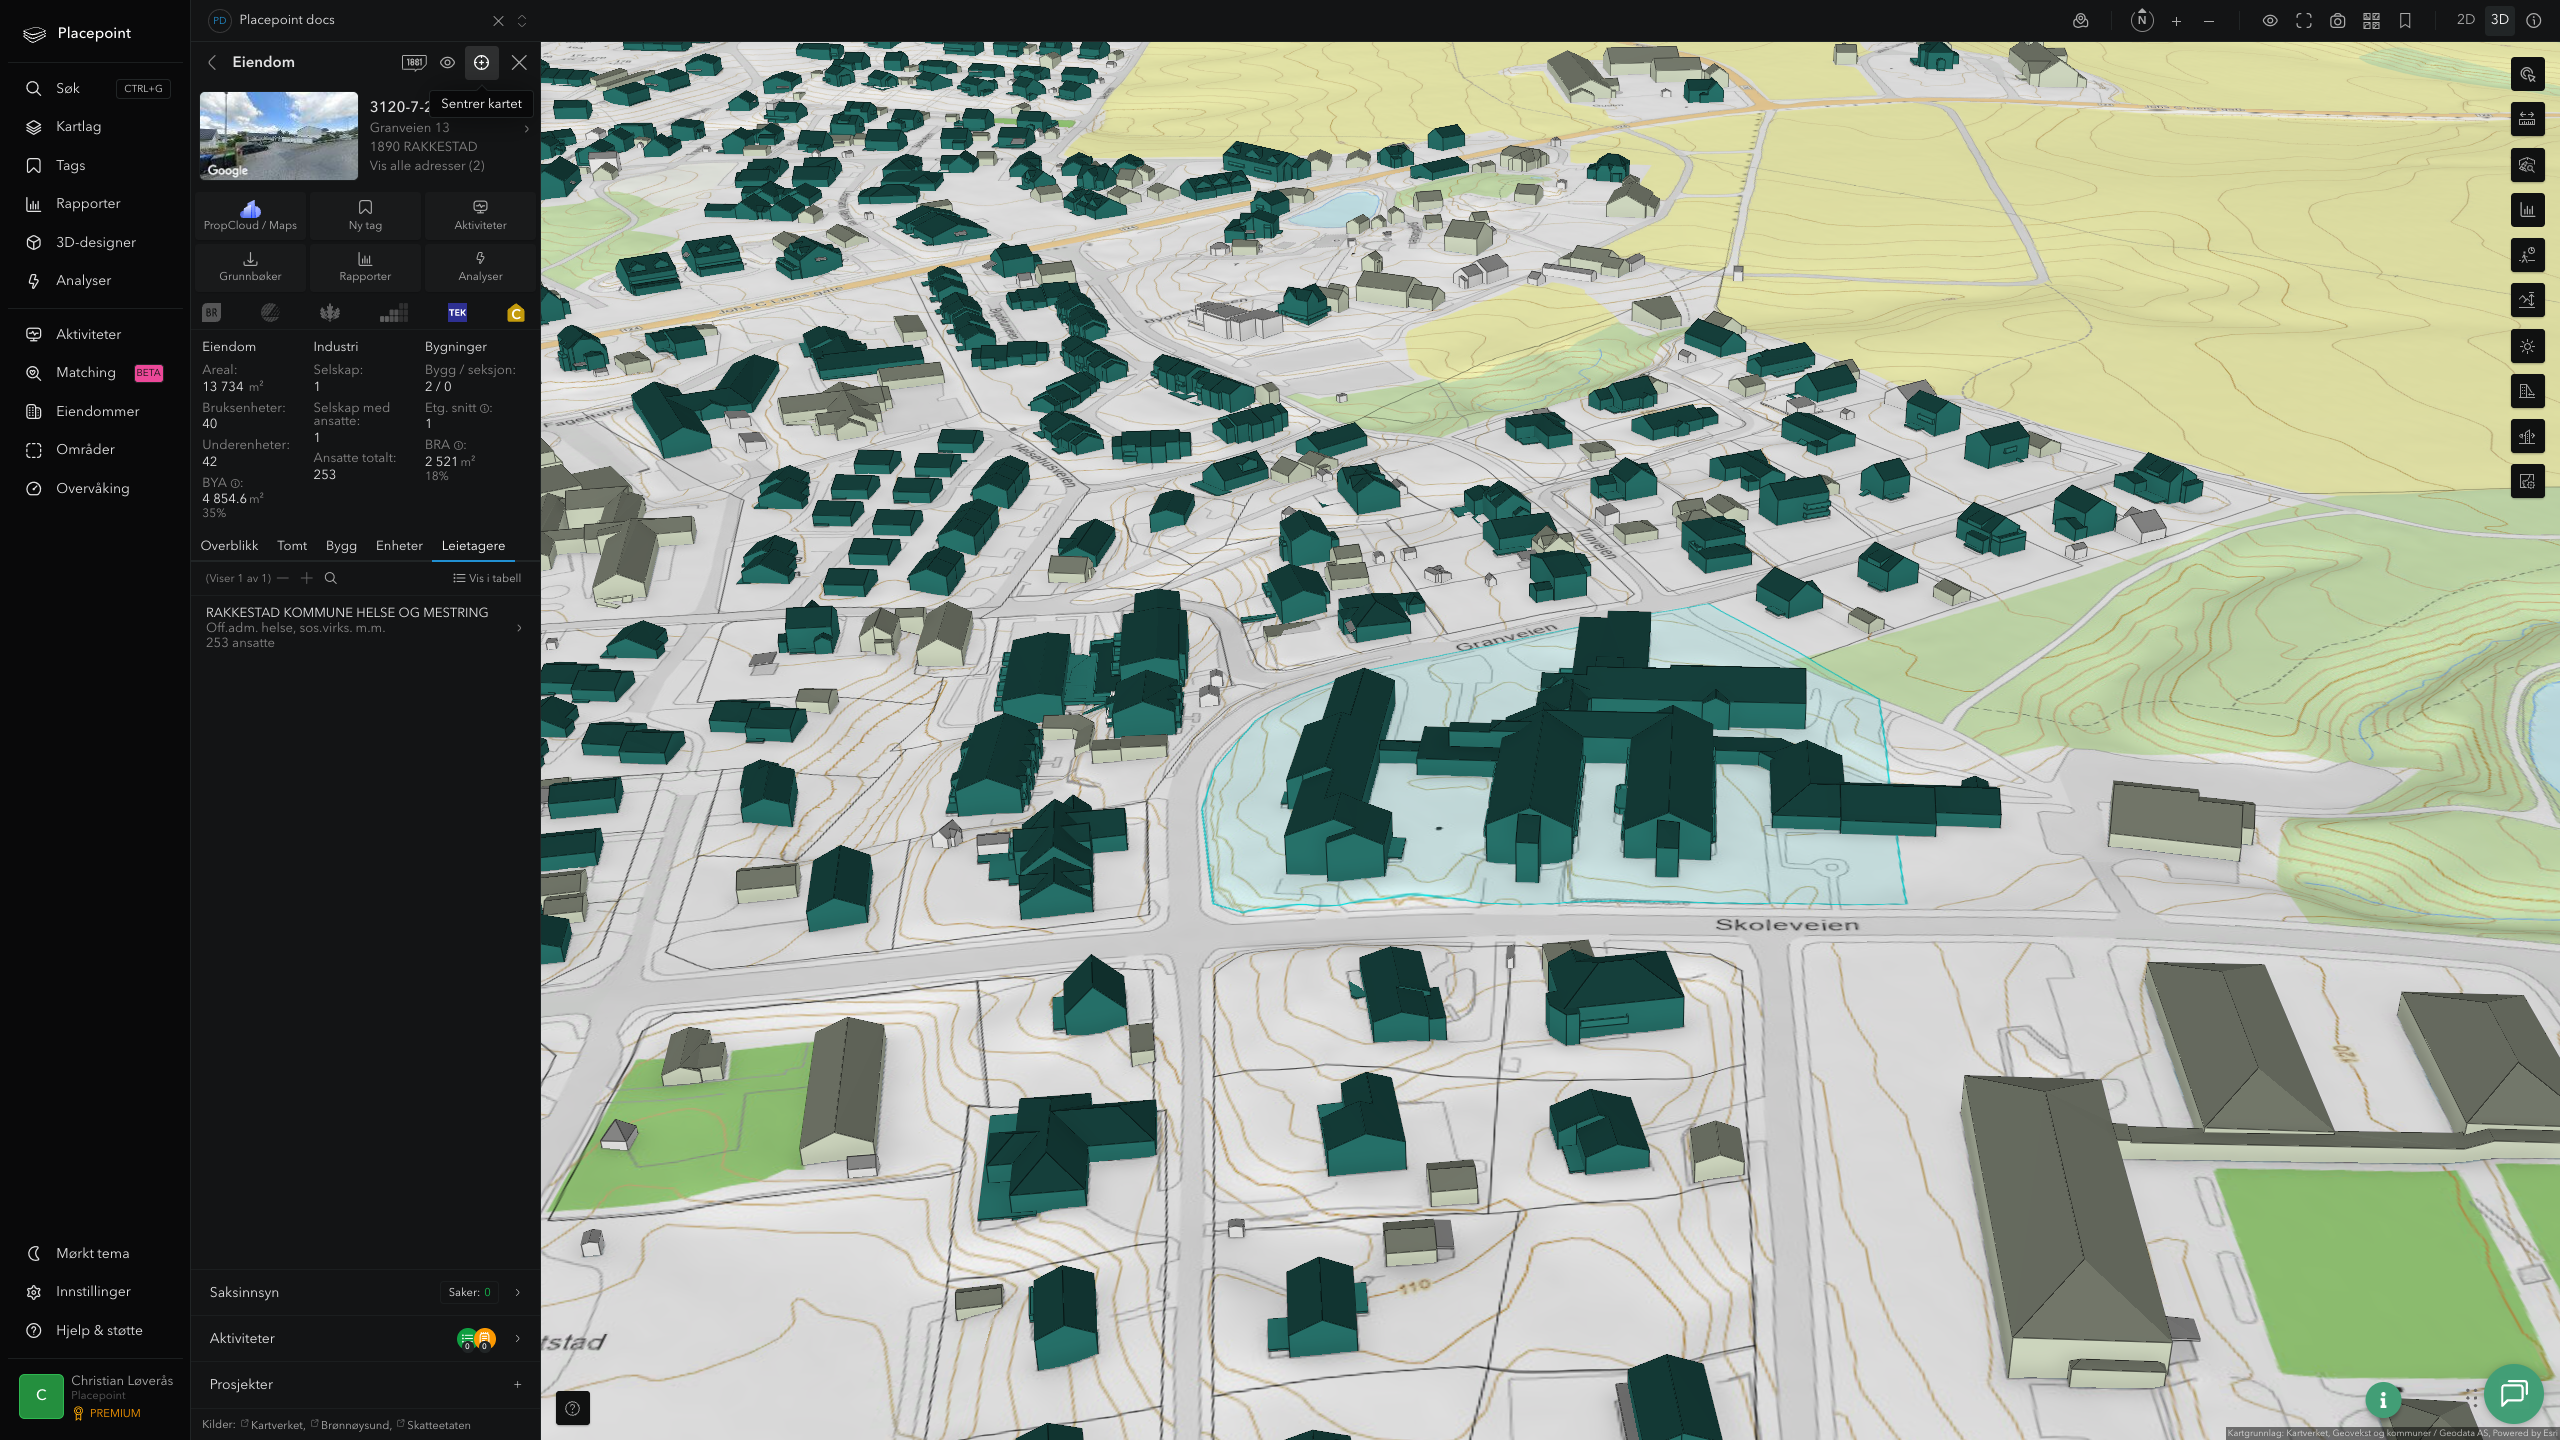Add a new tag with Ny tag
This screenshot has height=1440, width=2560.
[365, 215]
